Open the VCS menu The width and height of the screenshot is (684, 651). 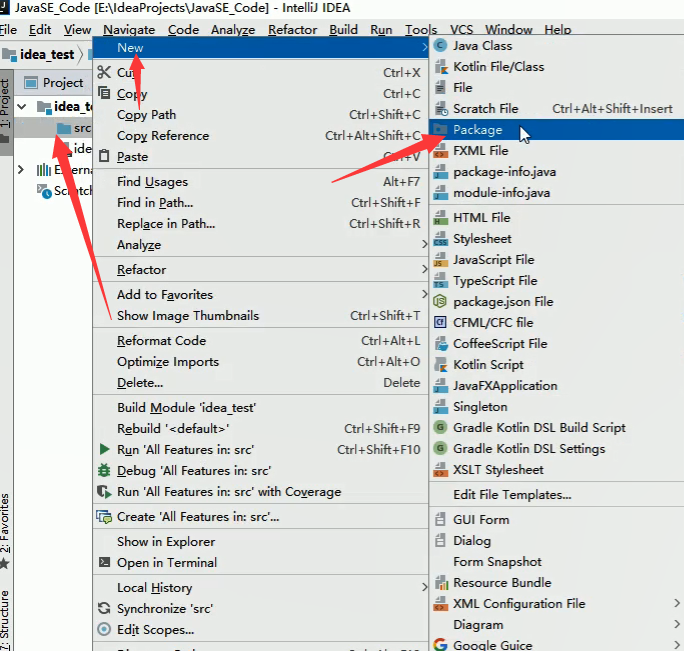(461, 30)
